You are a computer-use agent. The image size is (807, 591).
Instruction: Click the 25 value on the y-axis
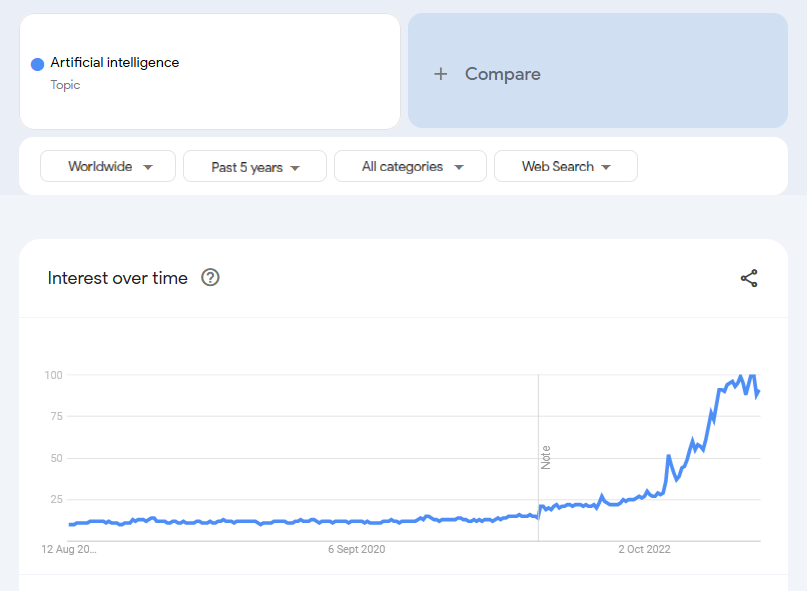pyautogui.click(x=55, y=499)
